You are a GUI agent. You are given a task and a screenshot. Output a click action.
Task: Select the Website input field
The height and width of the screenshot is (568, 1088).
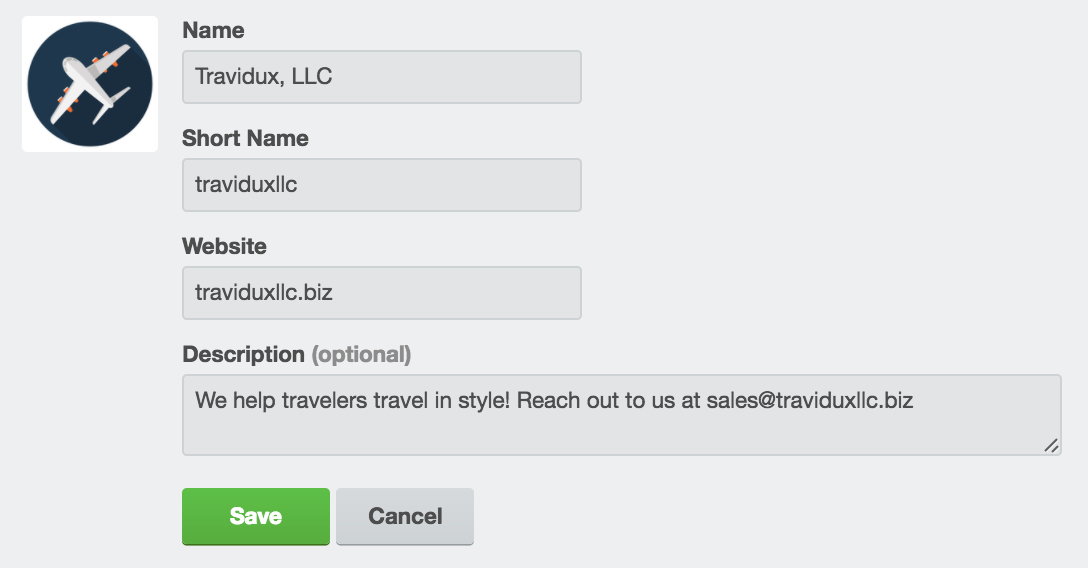[x=382, y=293]
